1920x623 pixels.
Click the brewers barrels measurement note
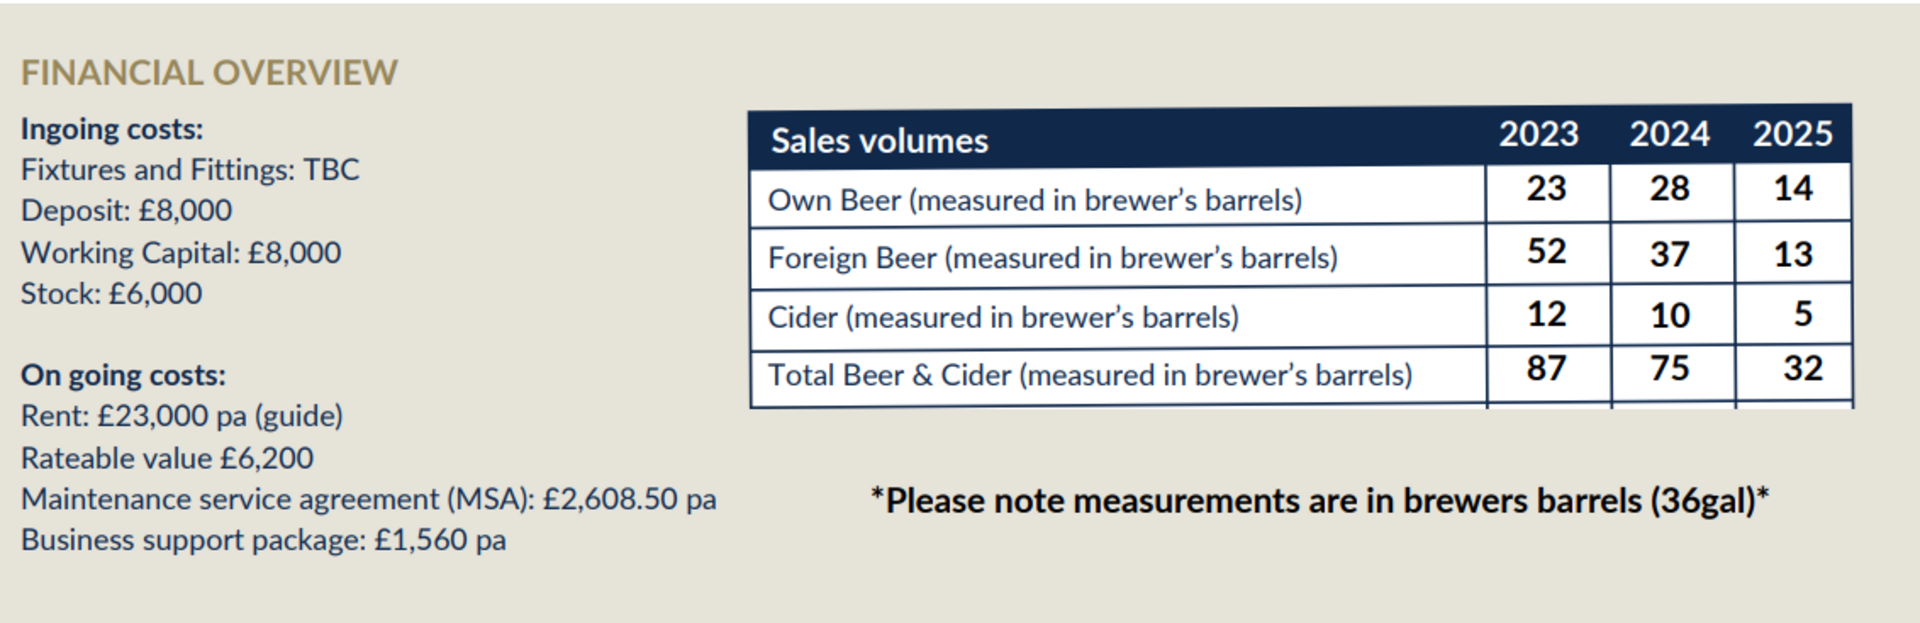click(x=1320, y=500)
